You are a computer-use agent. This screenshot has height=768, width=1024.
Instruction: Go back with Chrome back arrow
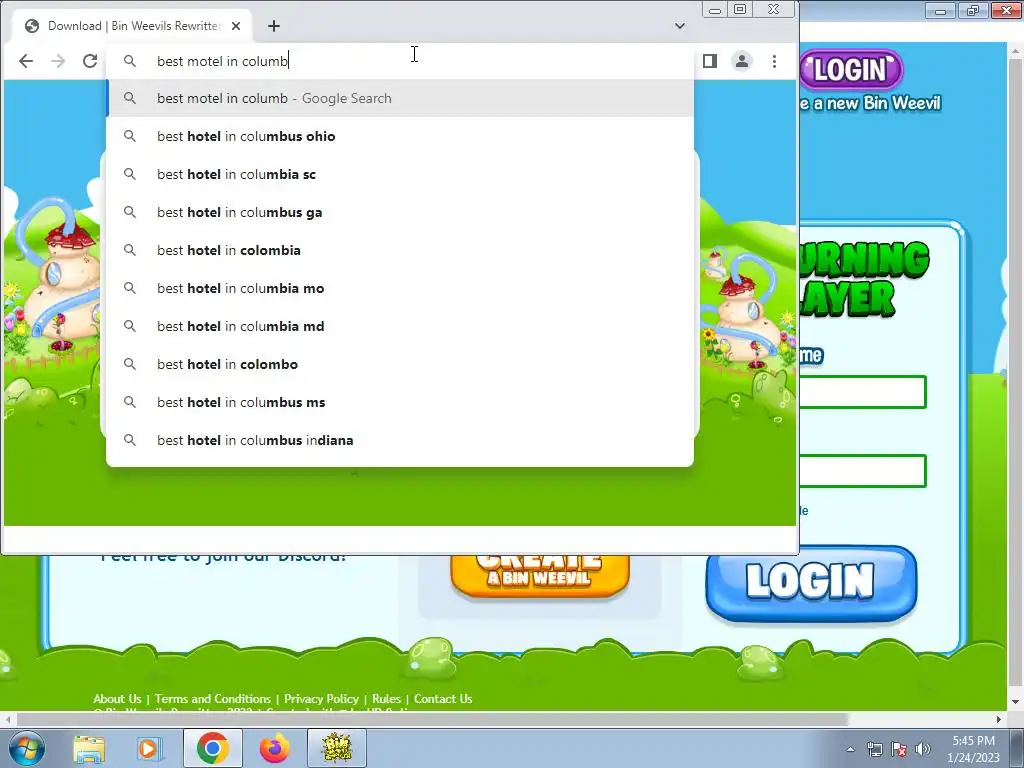tap(25, 61)
